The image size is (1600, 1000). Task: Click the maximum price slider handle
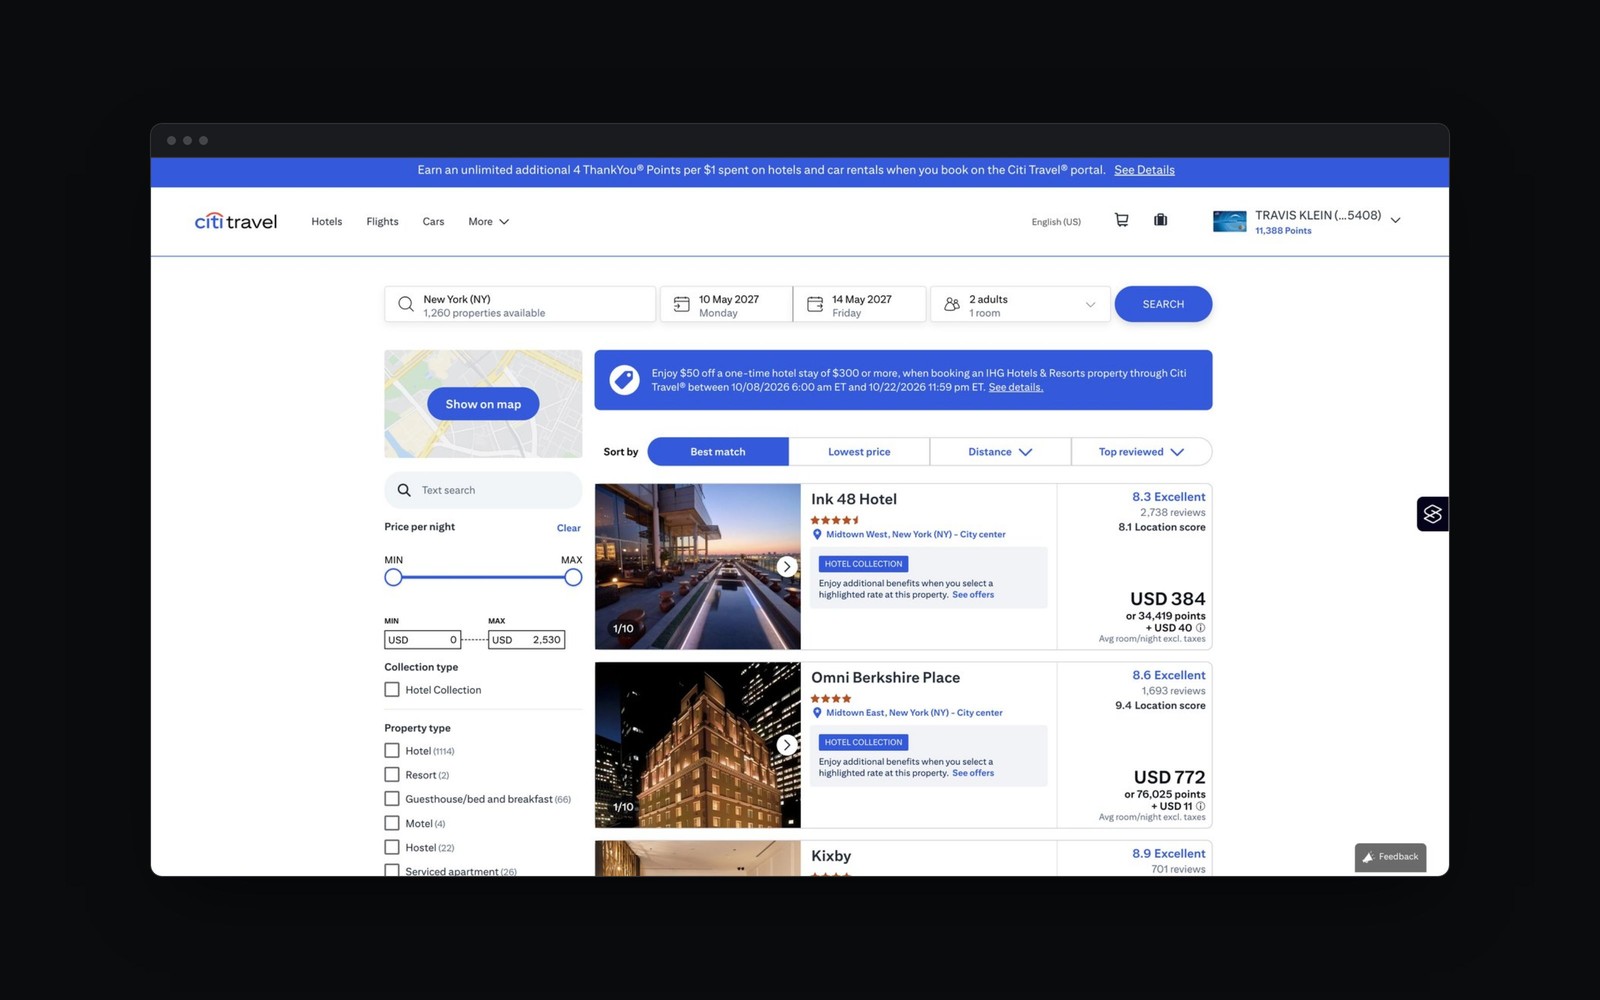coord(573,577)
